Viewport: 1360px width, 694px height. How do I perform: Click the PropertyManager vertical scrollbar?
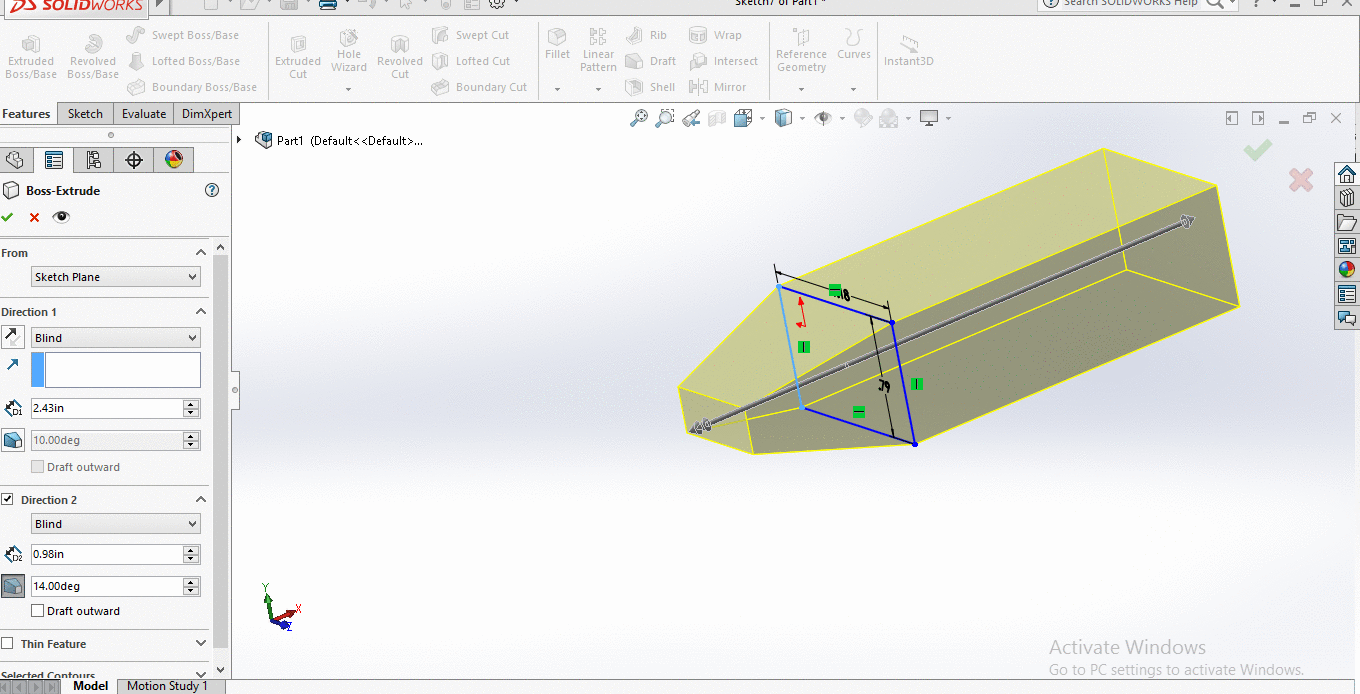(x=221, y=450)
